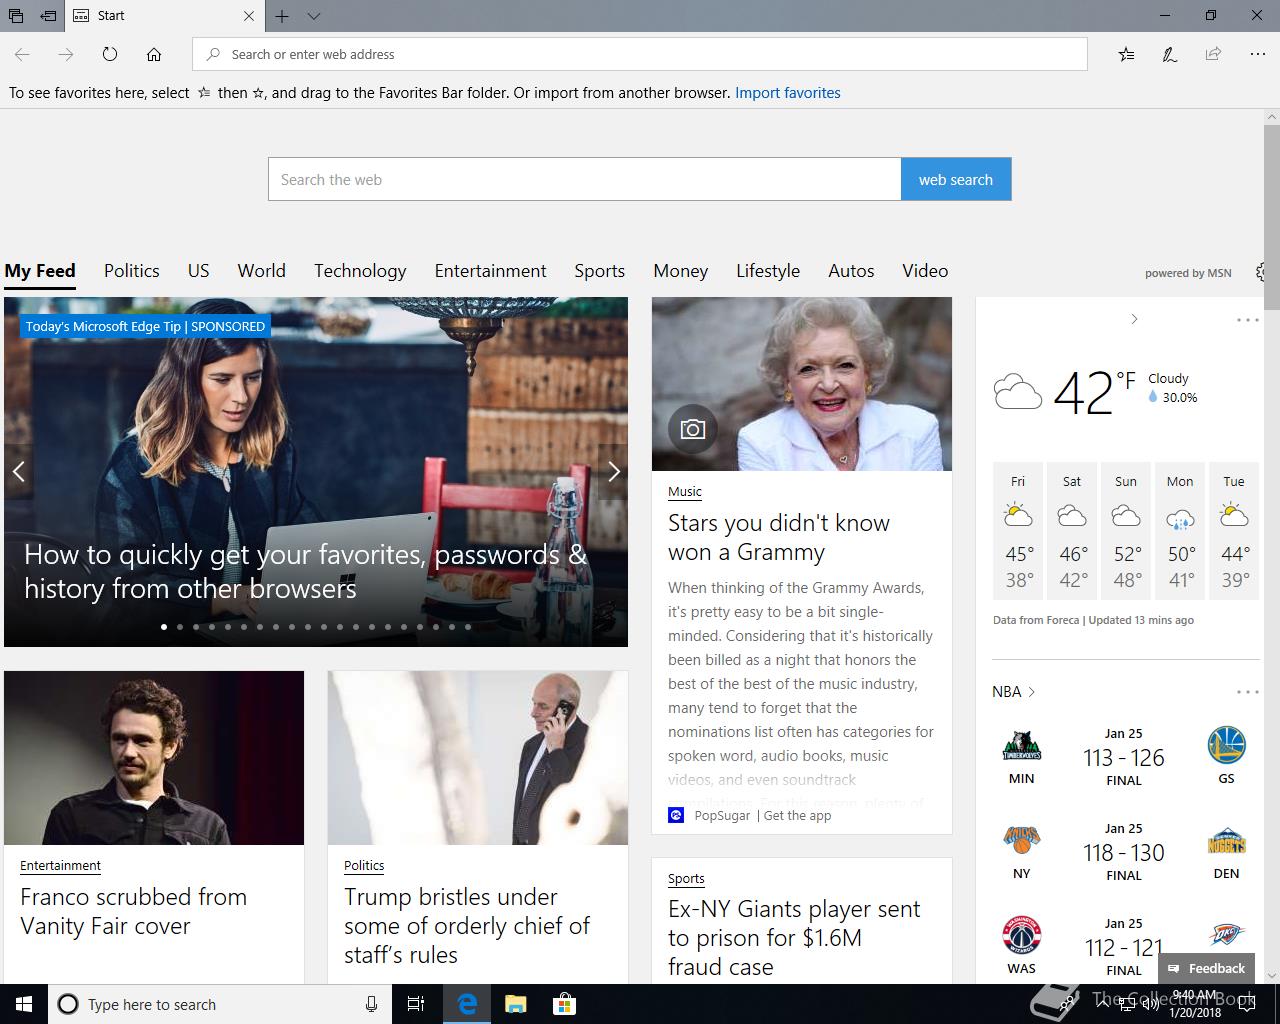Image resolution: width=1280 pixels, height=1024 pixels.
Task: Switch to the Technology tab
Action: (360, 271)
